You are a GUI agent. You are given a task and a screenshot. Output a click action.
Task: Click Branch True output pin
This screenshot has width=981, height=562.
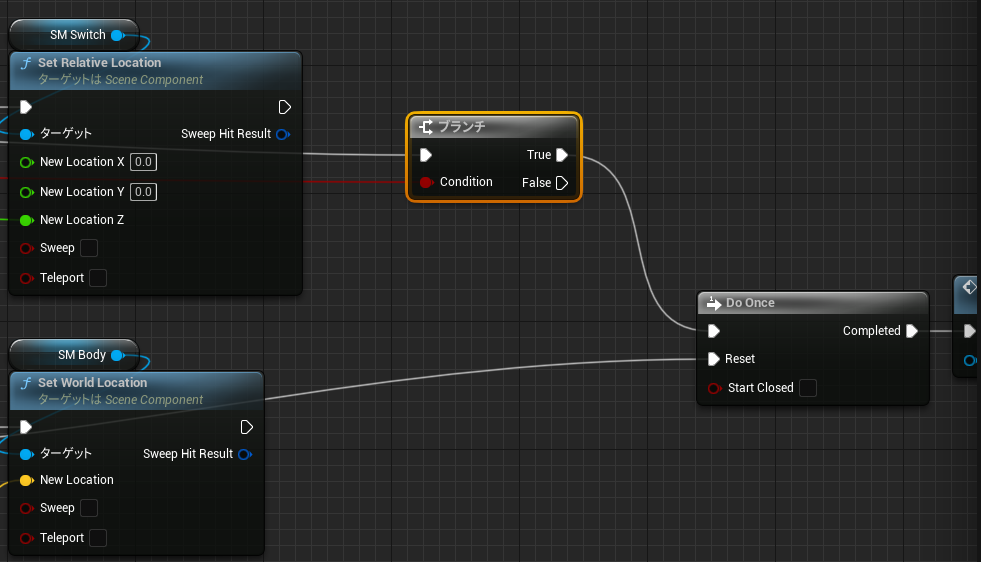562,155
